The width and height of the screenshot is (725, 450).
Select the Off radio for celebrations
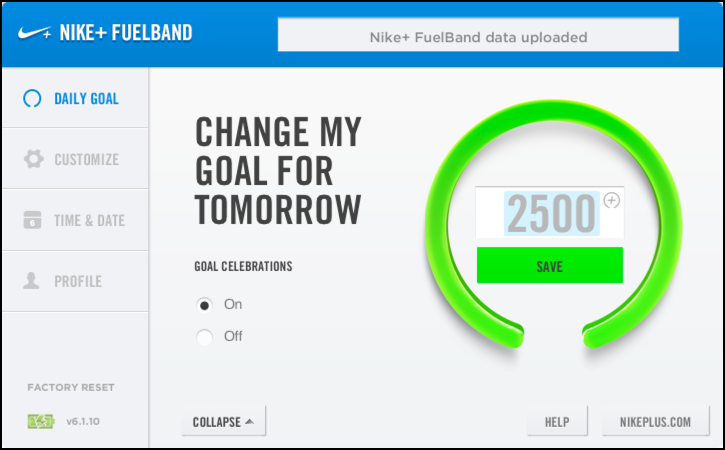tap(204, 337)
